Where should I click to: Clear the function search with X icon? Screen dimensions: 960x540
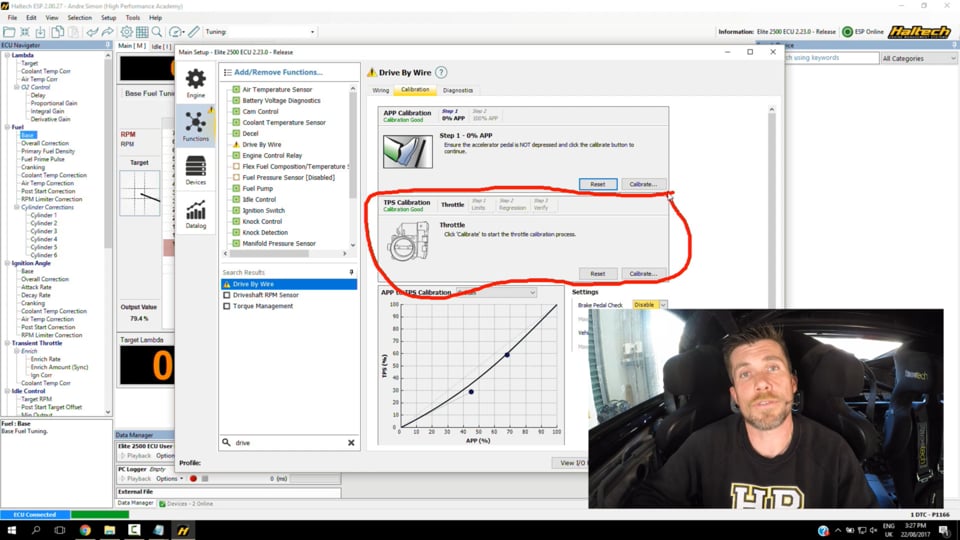click(351, 443)
